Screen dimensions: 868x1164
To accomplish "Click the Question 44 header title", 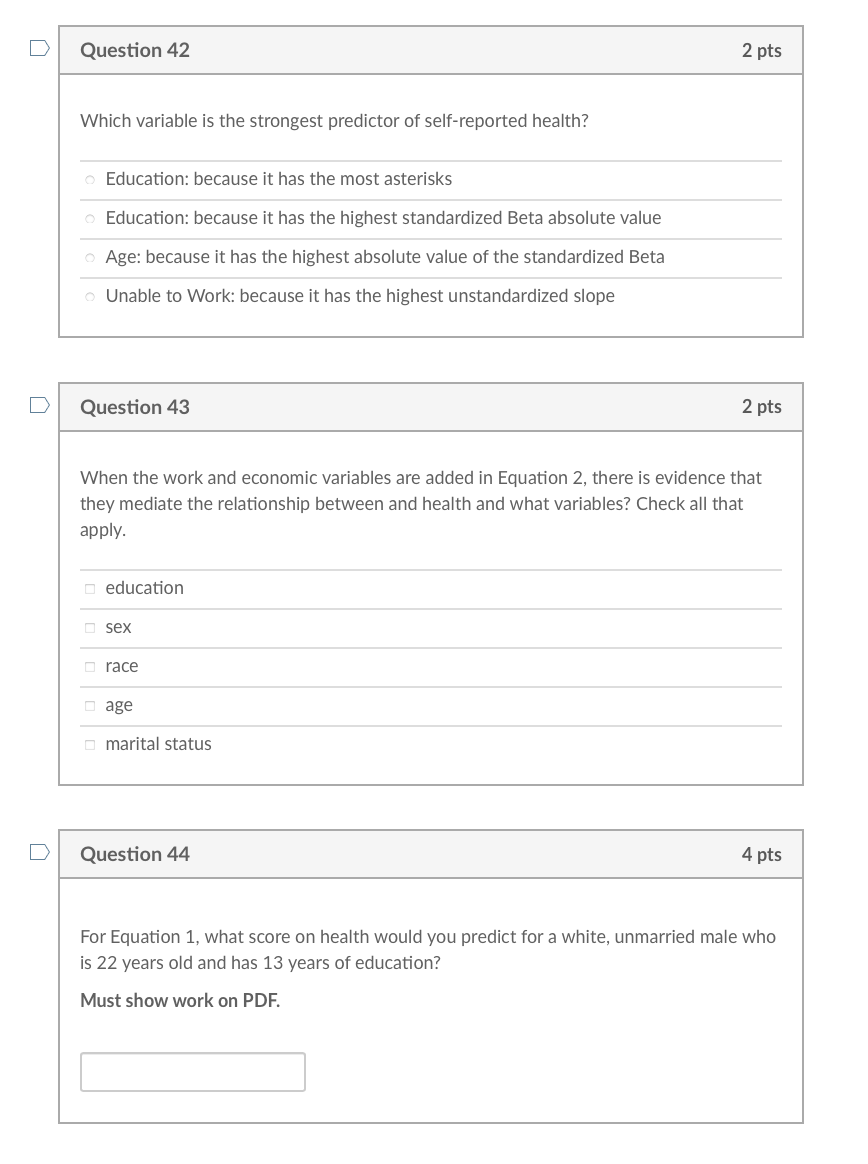I will pyautogui.click(x=134, y=854).
